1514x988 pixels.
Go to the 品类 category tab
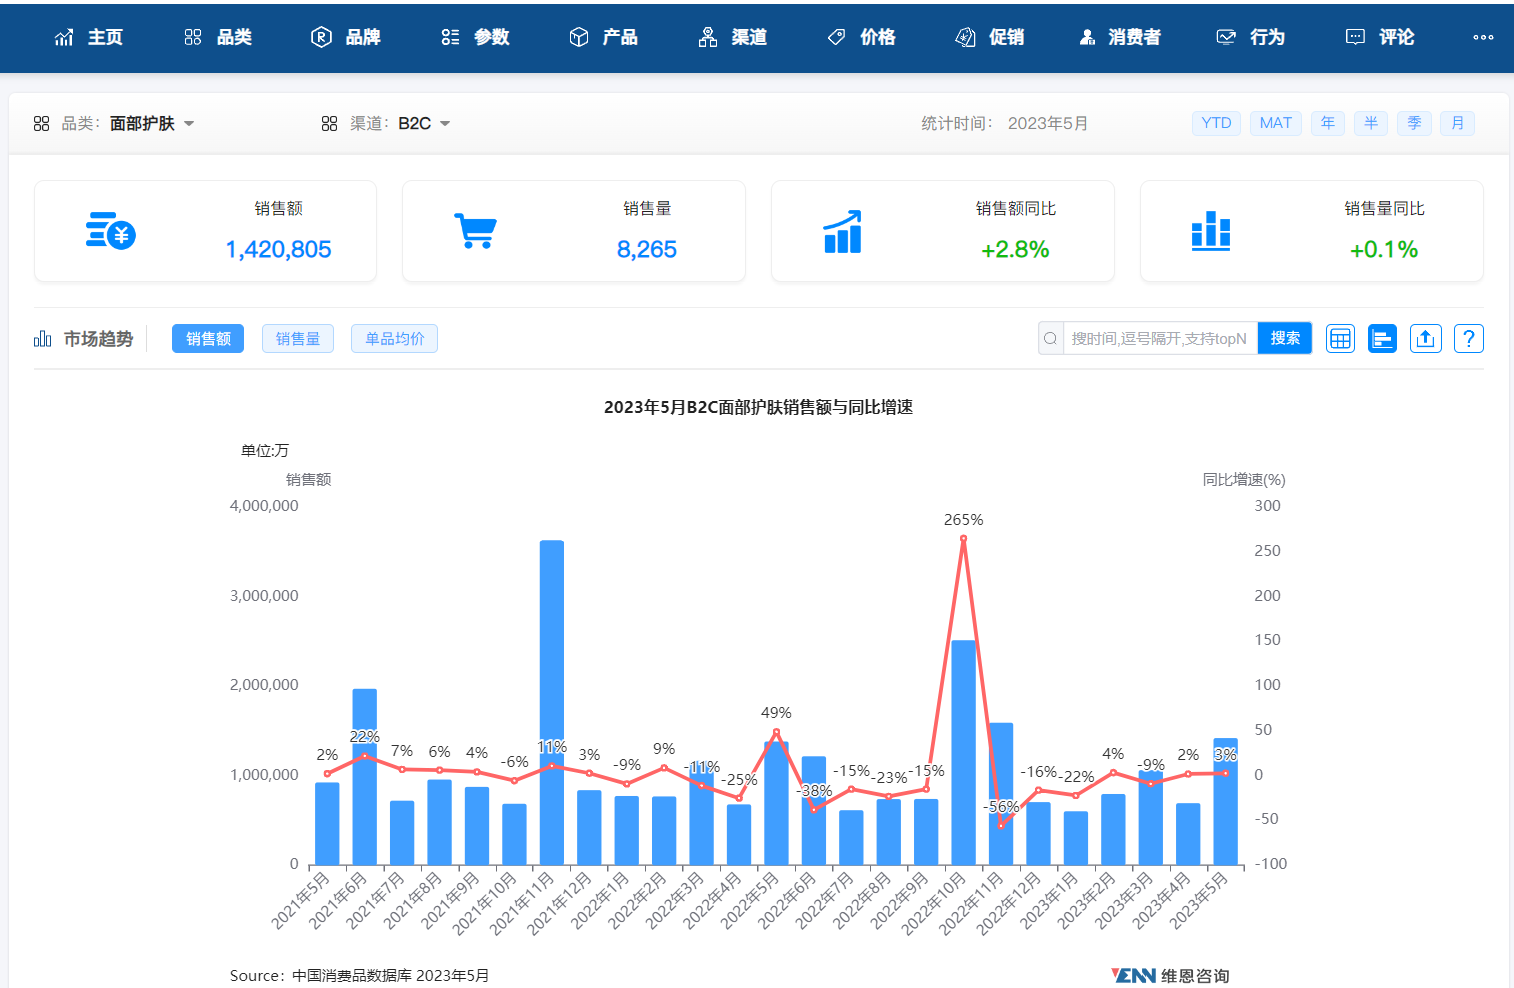tap(217, 37)
